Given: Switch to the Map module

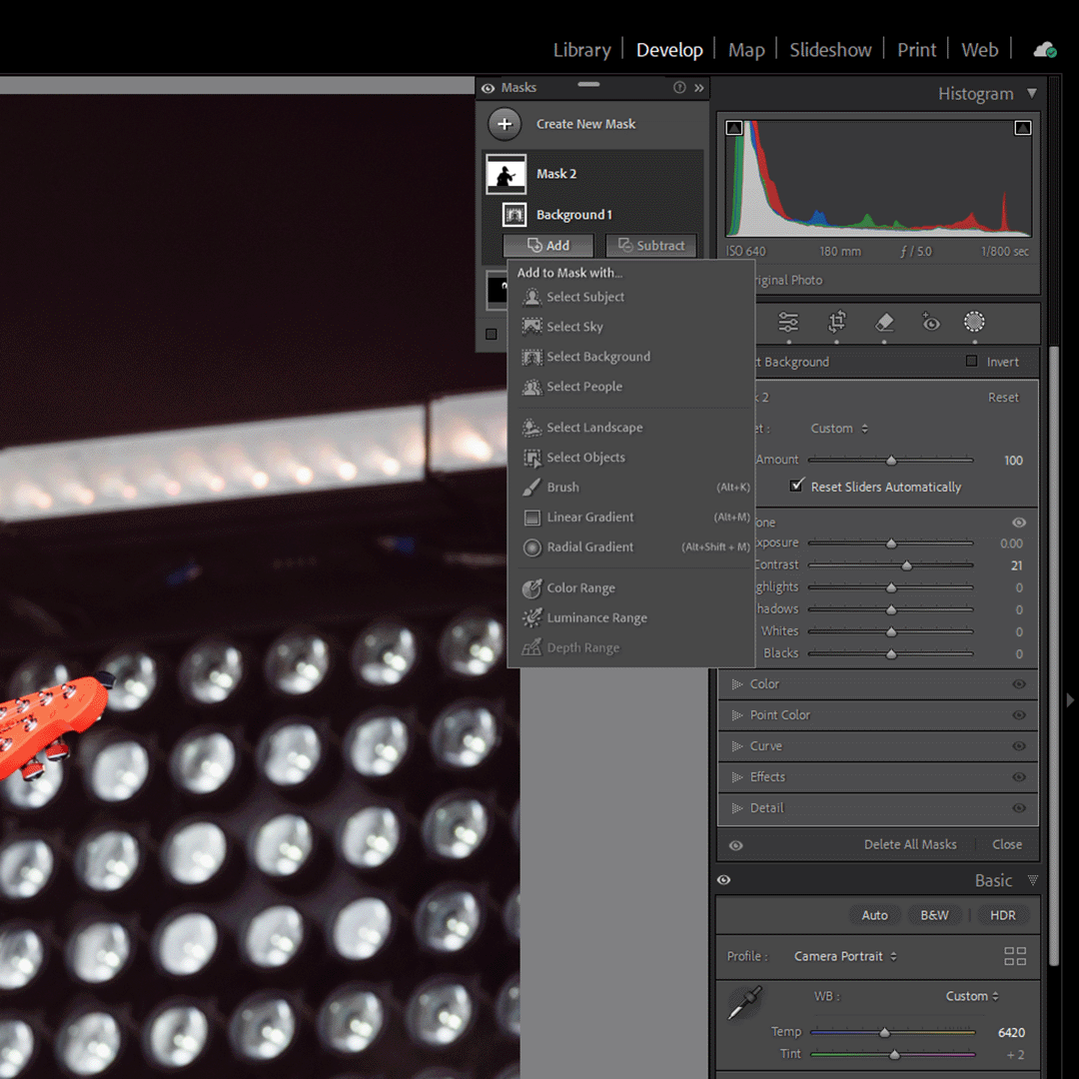Looking at the screenshot, I should 746,50.
